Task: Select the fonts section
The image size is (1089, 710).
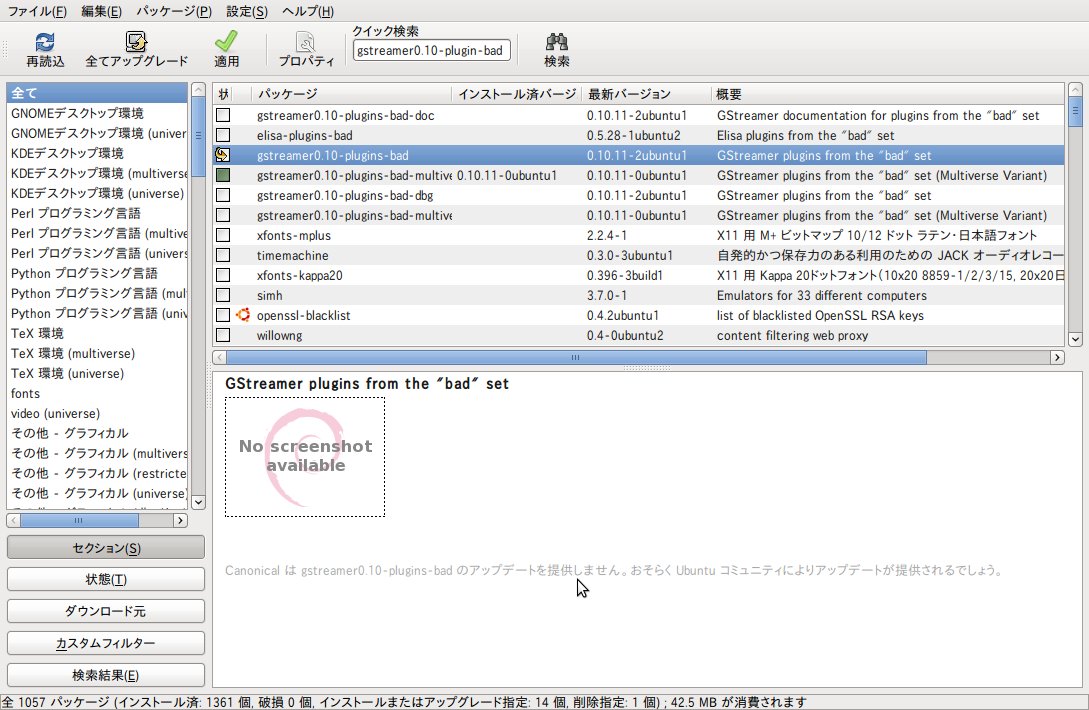Action: tap(97, 393)
